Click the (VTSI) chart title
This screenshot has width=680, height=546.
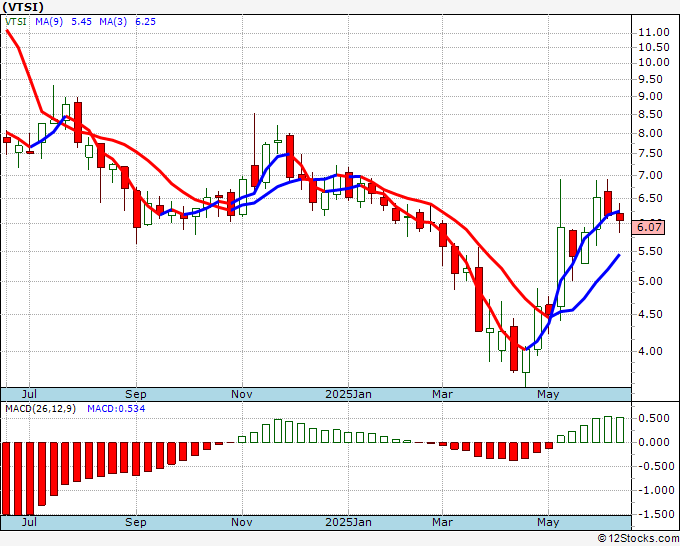(23, 7)
